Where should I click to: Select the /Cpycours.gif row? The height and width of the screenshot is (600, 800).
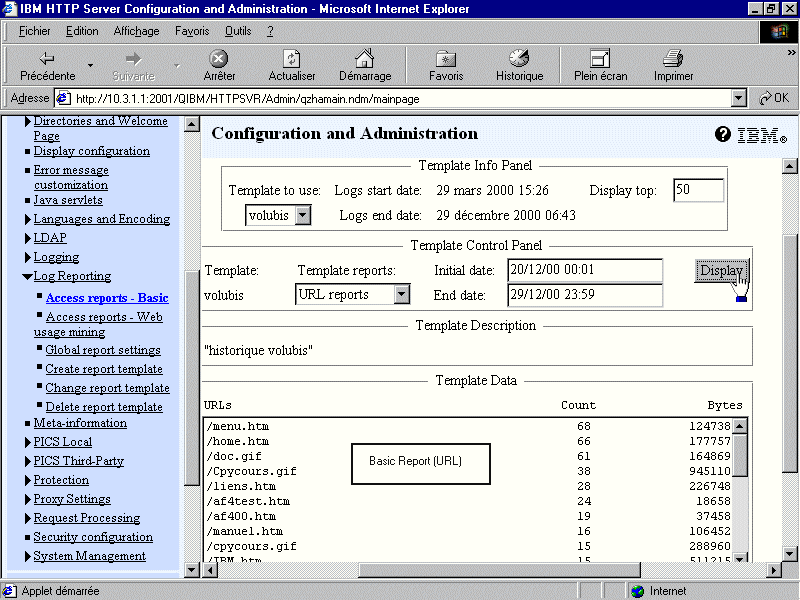[x=468, y=471]
